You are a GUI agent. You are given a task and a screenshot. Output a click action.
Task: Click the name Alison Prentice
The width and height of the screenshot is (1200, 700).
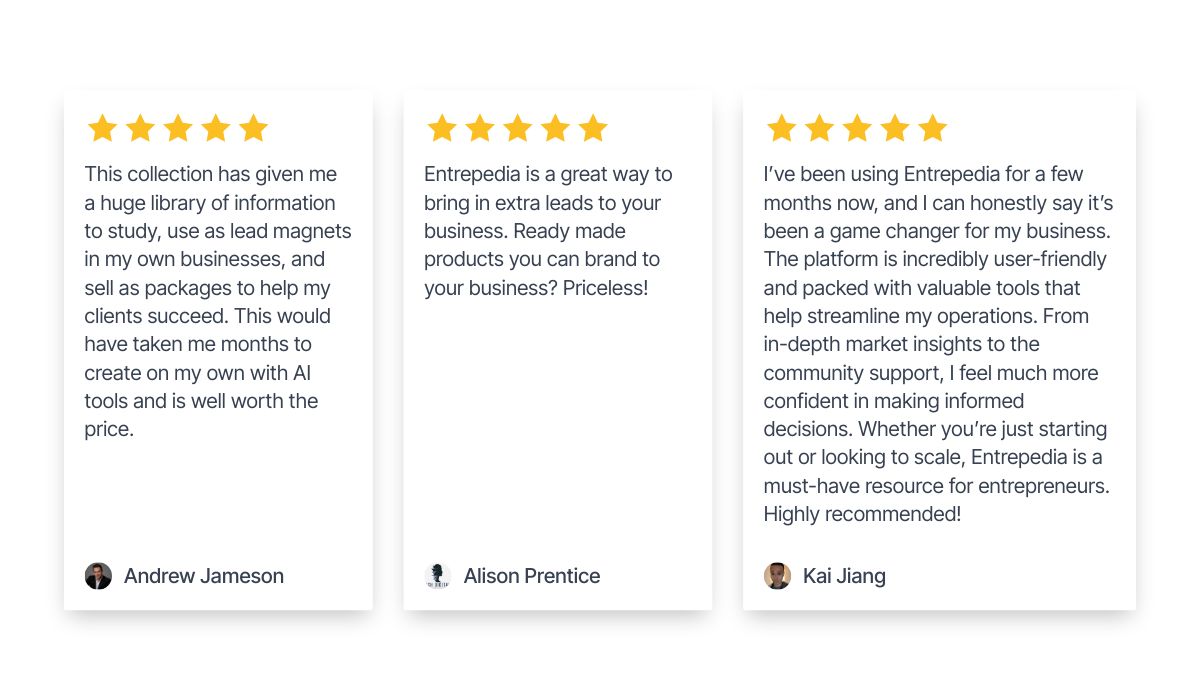pyautogui.click(x=532, y=576)
